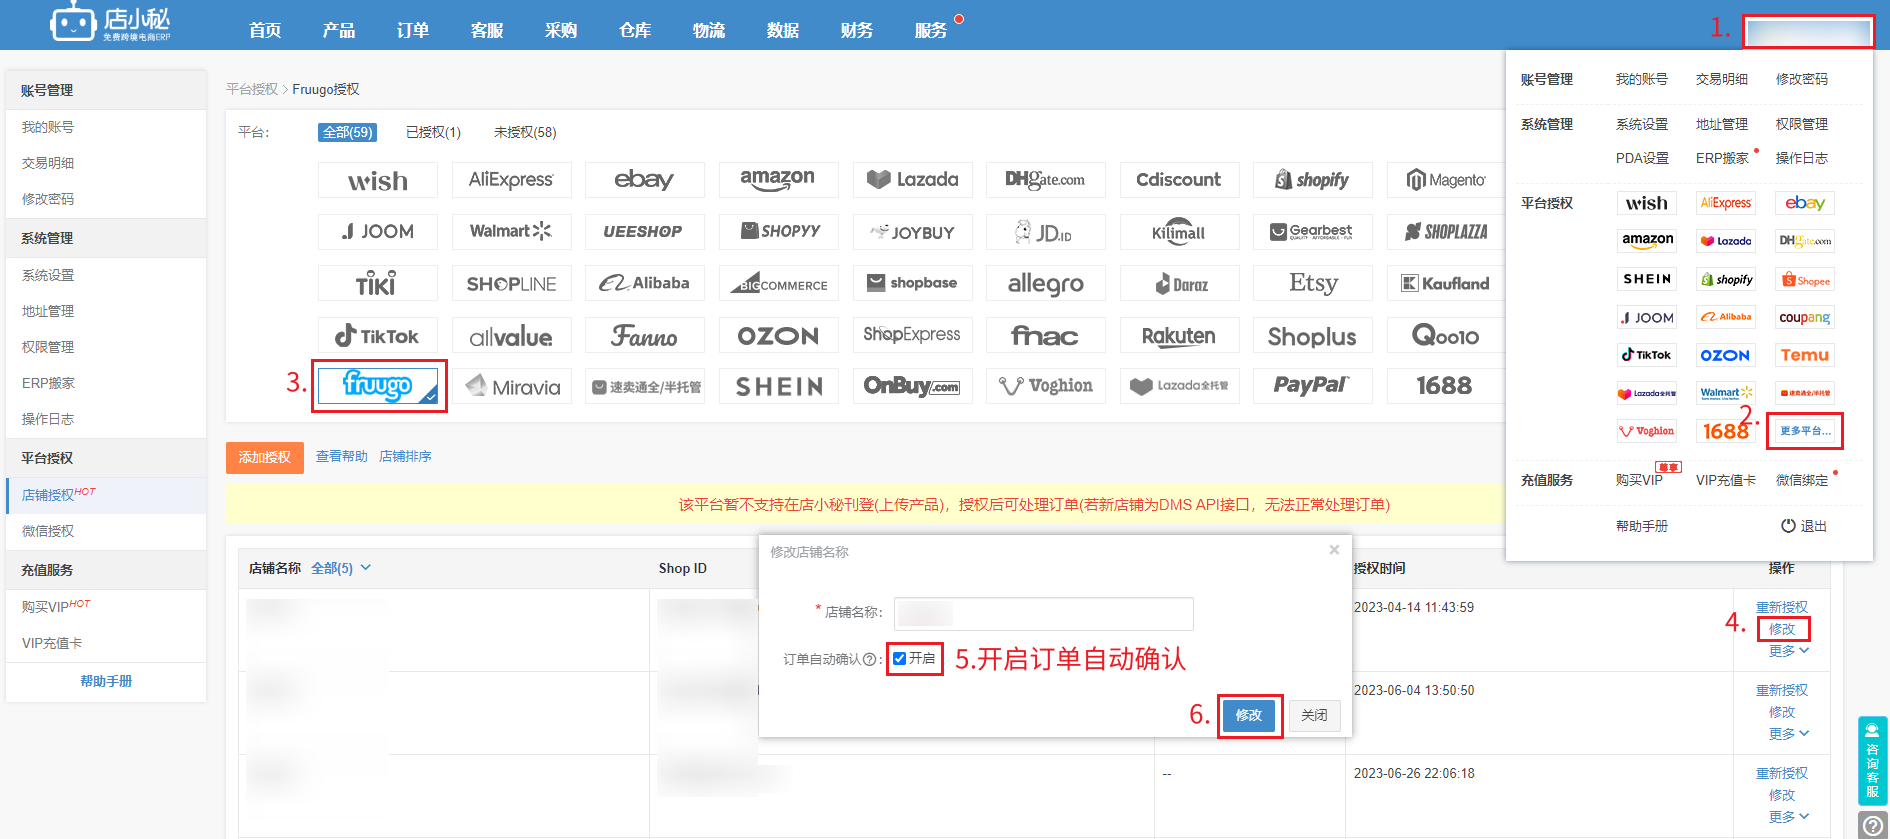Screen dimensions: 1890x839
Task: Focus the 店铺名称 input field
Action: pos(1044,613)
